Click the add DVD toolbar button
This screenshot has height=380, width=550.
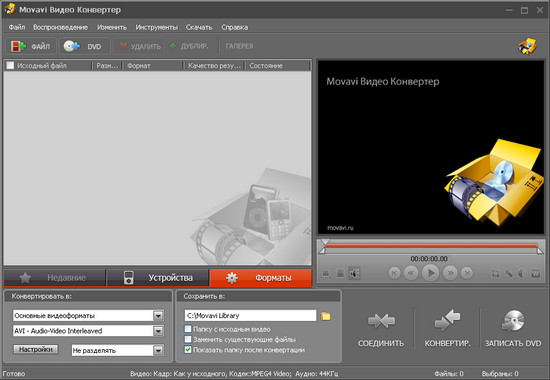pos(85,46)
